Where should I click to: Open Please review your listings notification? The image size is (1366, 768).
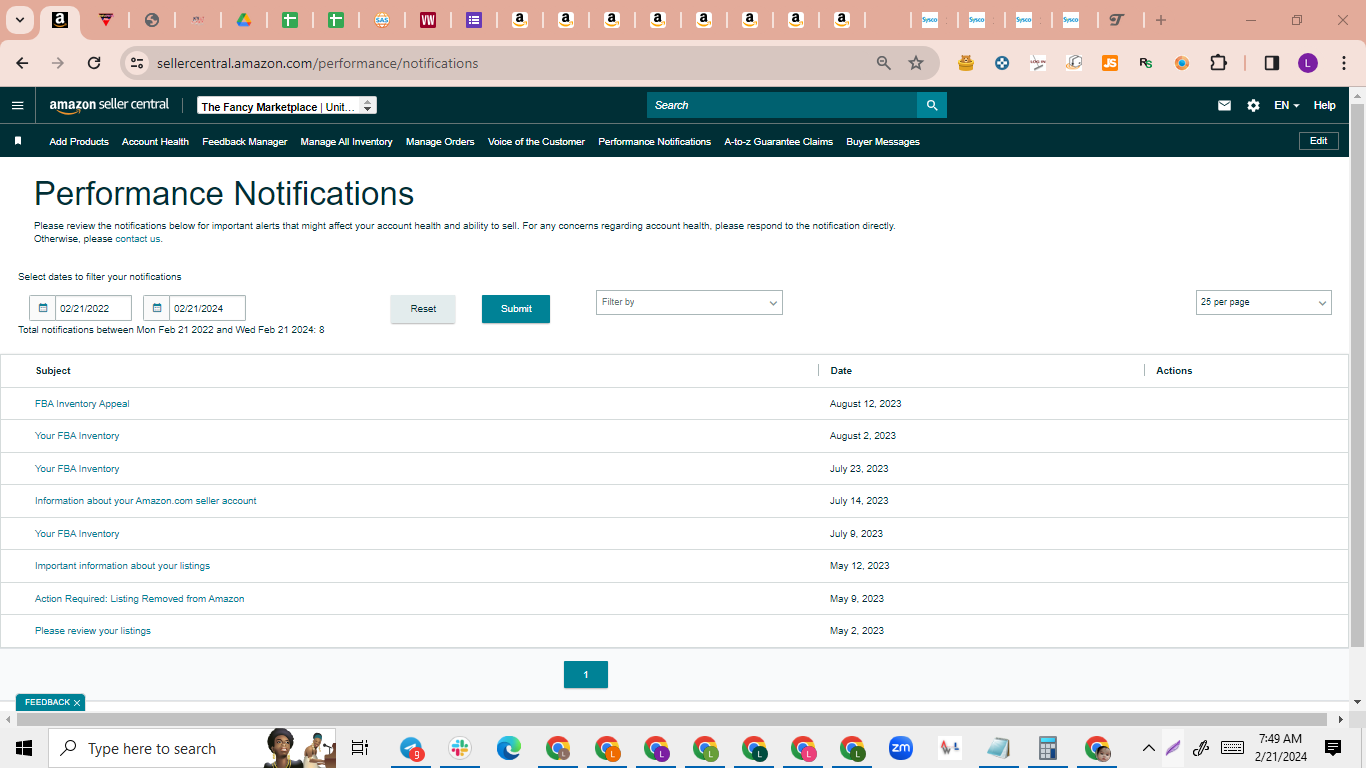tap(93, 631)
